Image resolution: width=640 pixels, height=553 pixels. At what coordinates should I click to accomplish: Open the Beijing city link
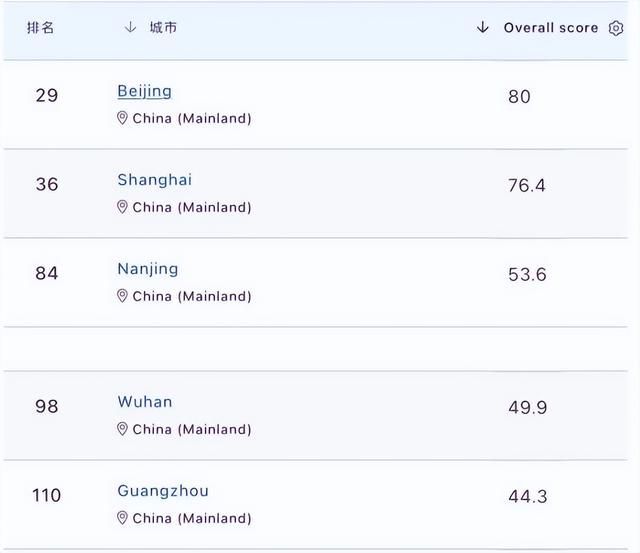pos(144,91)
